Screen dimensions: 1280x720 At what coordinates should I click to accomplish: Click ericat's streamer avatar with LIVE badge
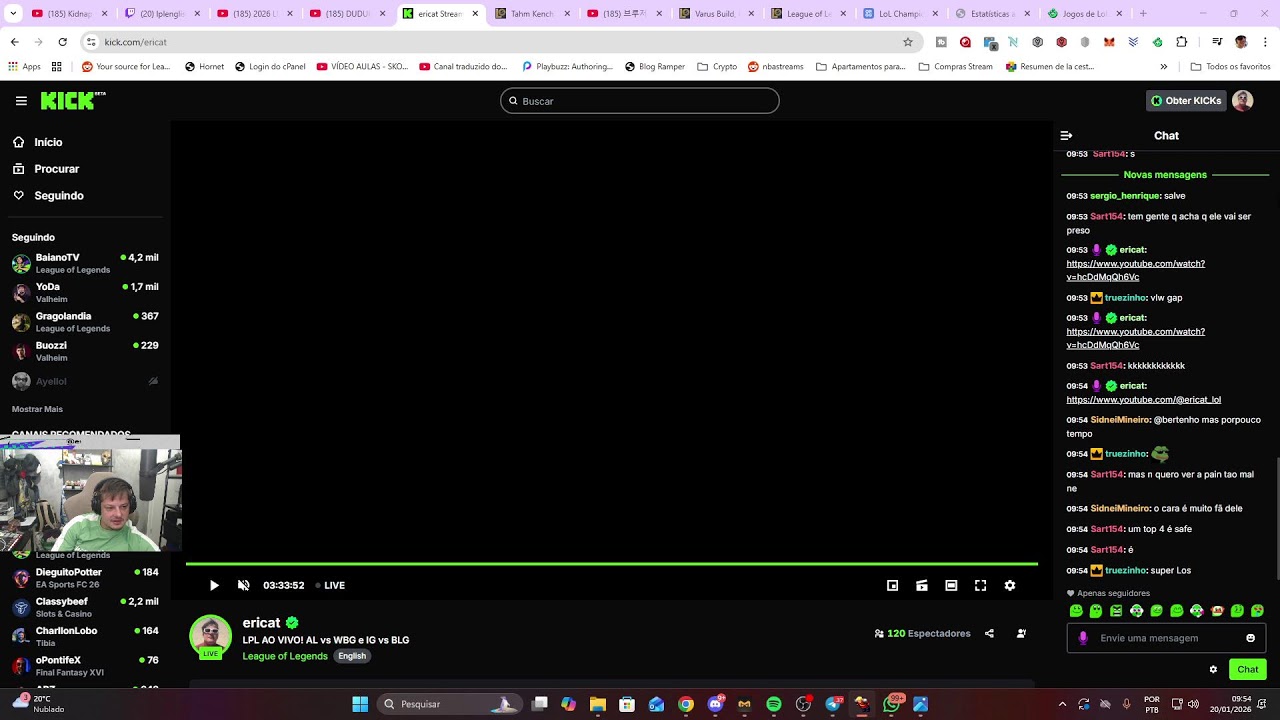click(210, 636)
